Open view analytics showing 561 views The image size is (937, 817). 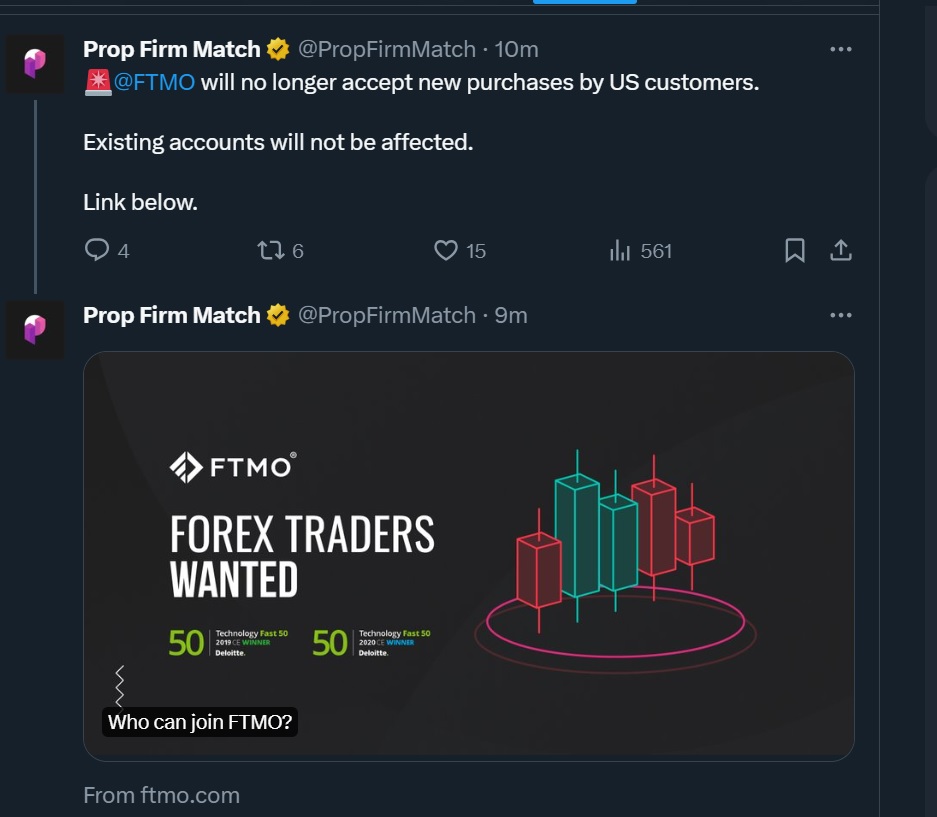(621, 250)
